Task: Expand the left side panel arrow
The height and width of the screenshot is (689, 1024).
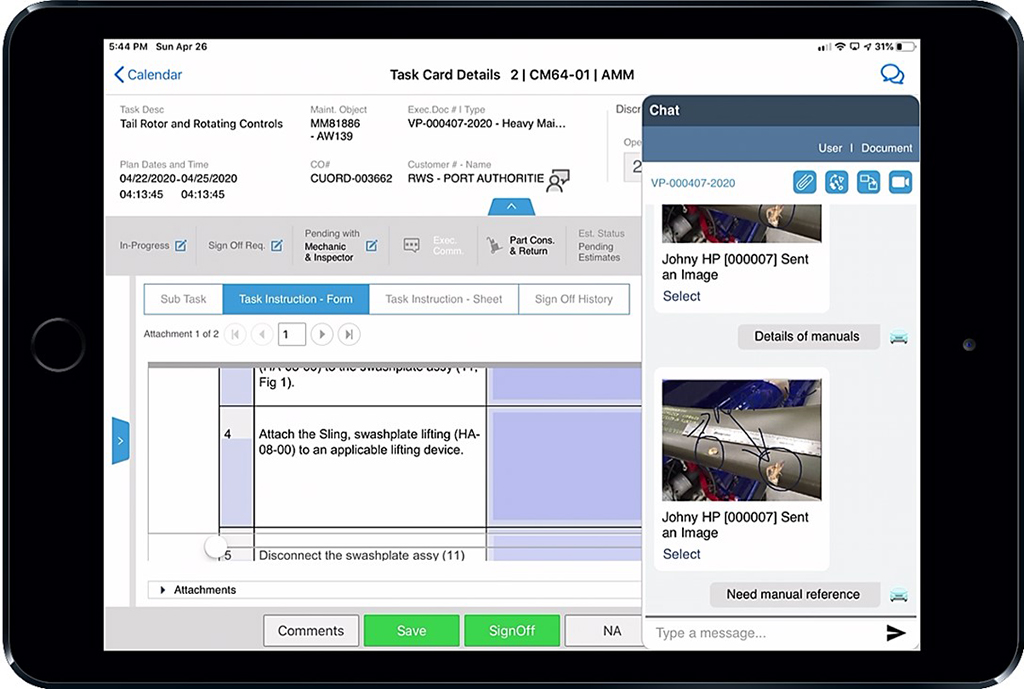Action: 120,440
